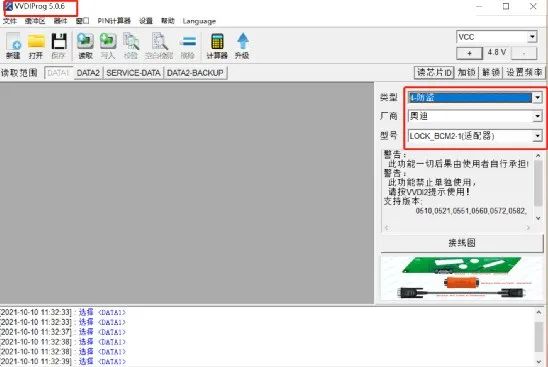Click the 新建 (New) toolbar icon
Screen dimensions: 548x367
tap(13, 45)
